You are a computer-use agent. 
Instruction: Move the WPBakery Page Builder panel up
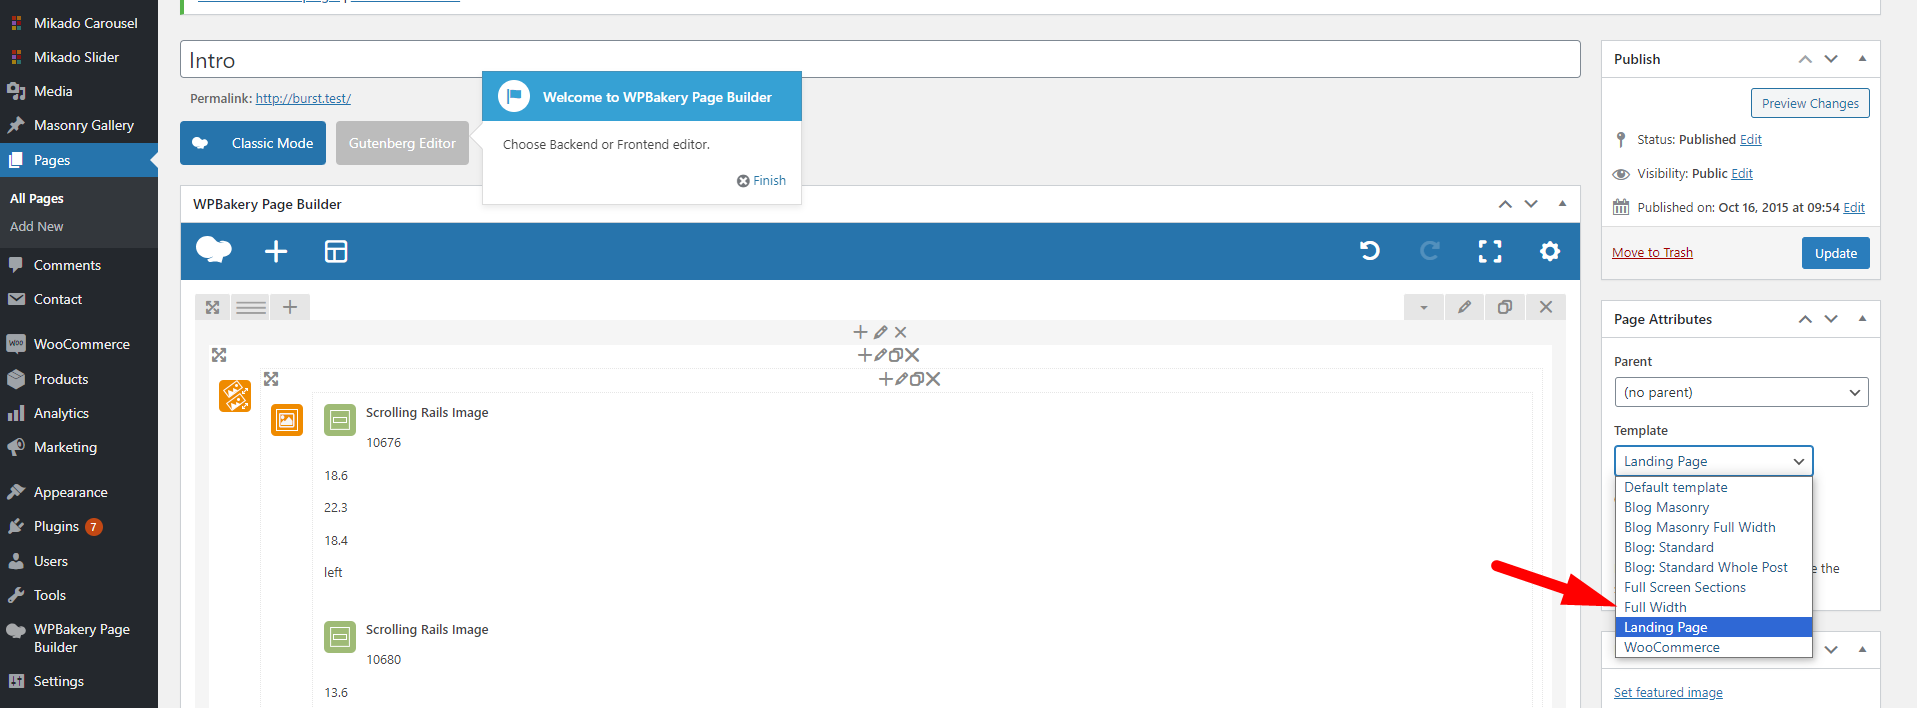1505,204
